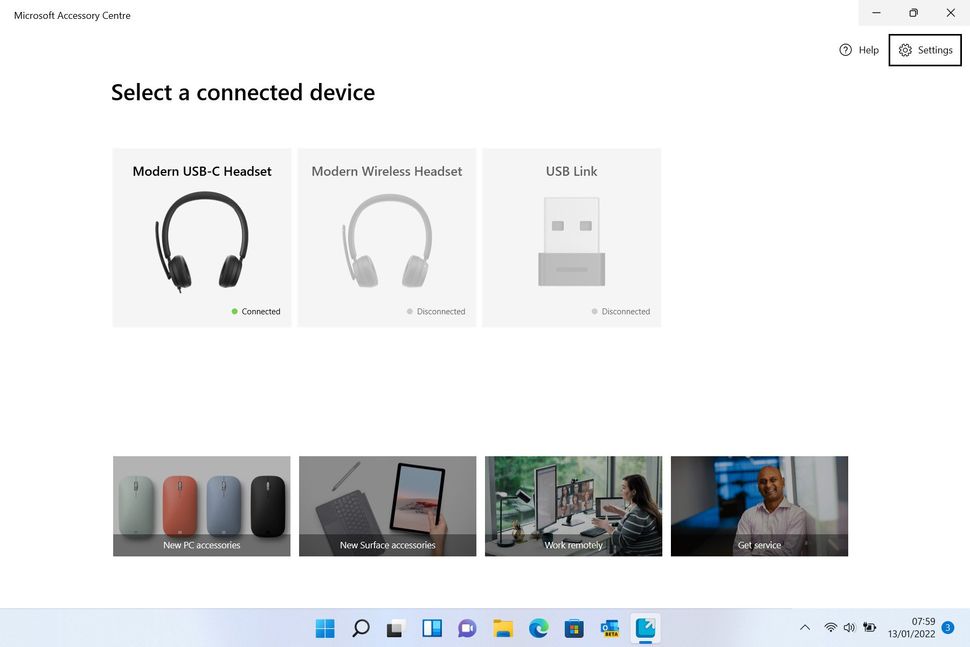
Task: Open the New PC accessories banner
Action: point(201,505)
